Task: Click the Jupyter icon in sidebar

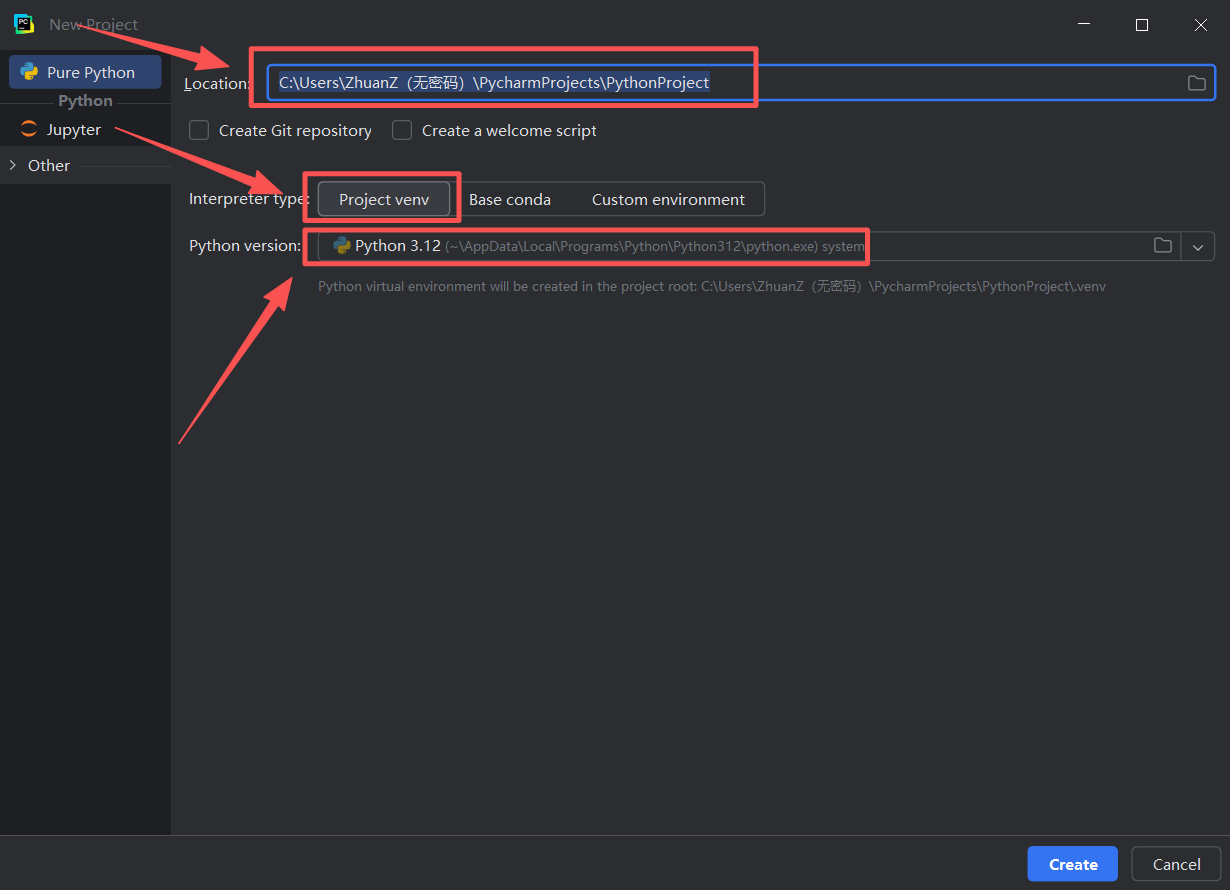Action: (x=28, y=130)
